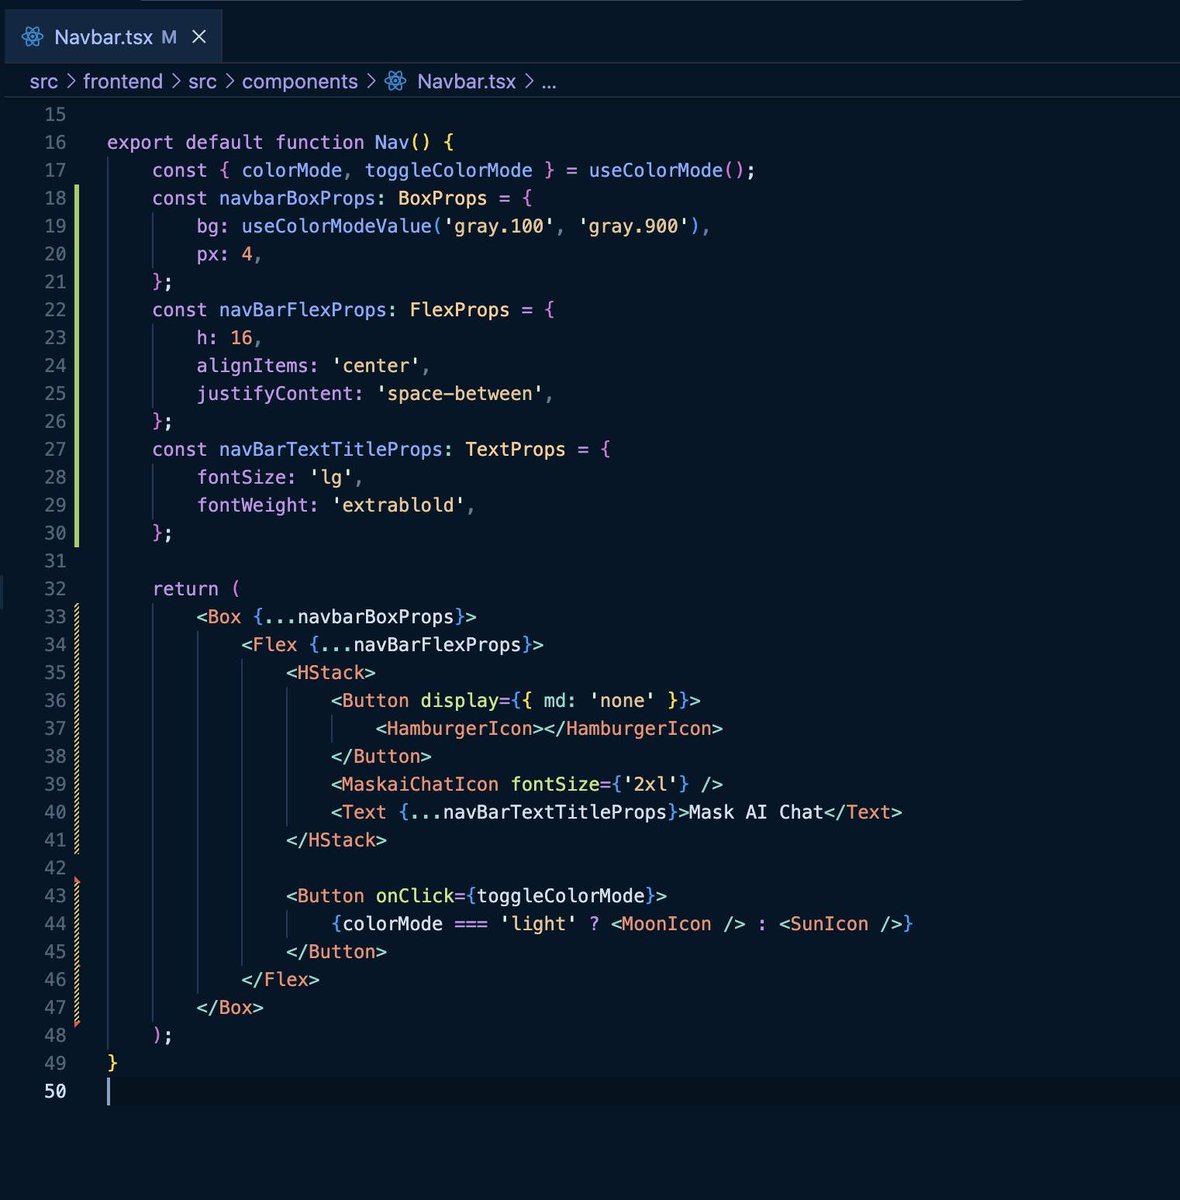Click 'onClick' attribute on line 43

point(415,896)
